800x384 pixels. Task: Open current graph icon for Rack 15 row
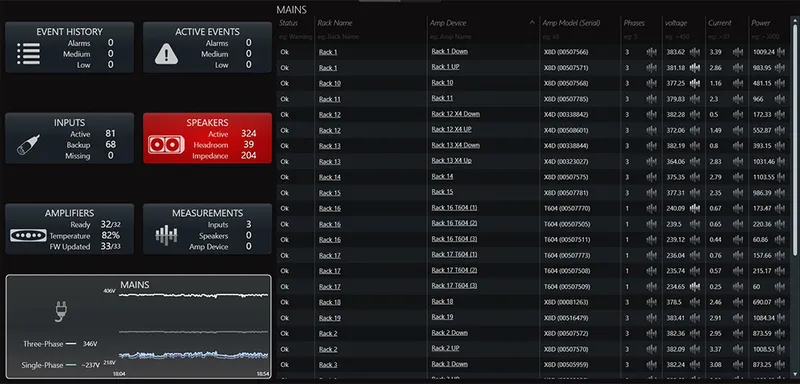click(x=738, y=193)
